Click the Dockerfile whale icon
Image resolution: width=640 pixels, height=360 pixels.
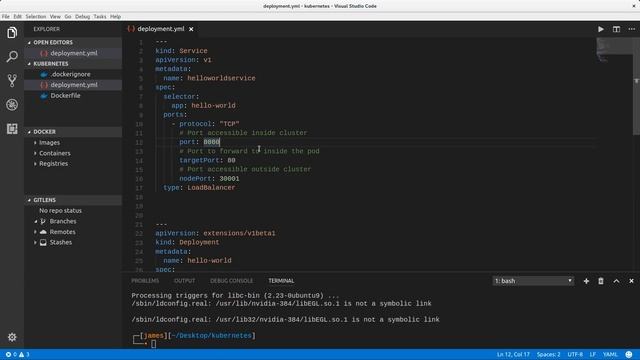click(44, 96)
